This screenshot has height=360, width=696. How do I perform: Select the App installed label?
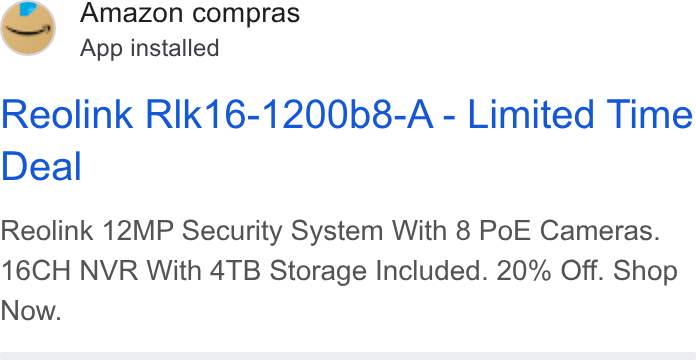pyautogui.click(x=150, y=47)
